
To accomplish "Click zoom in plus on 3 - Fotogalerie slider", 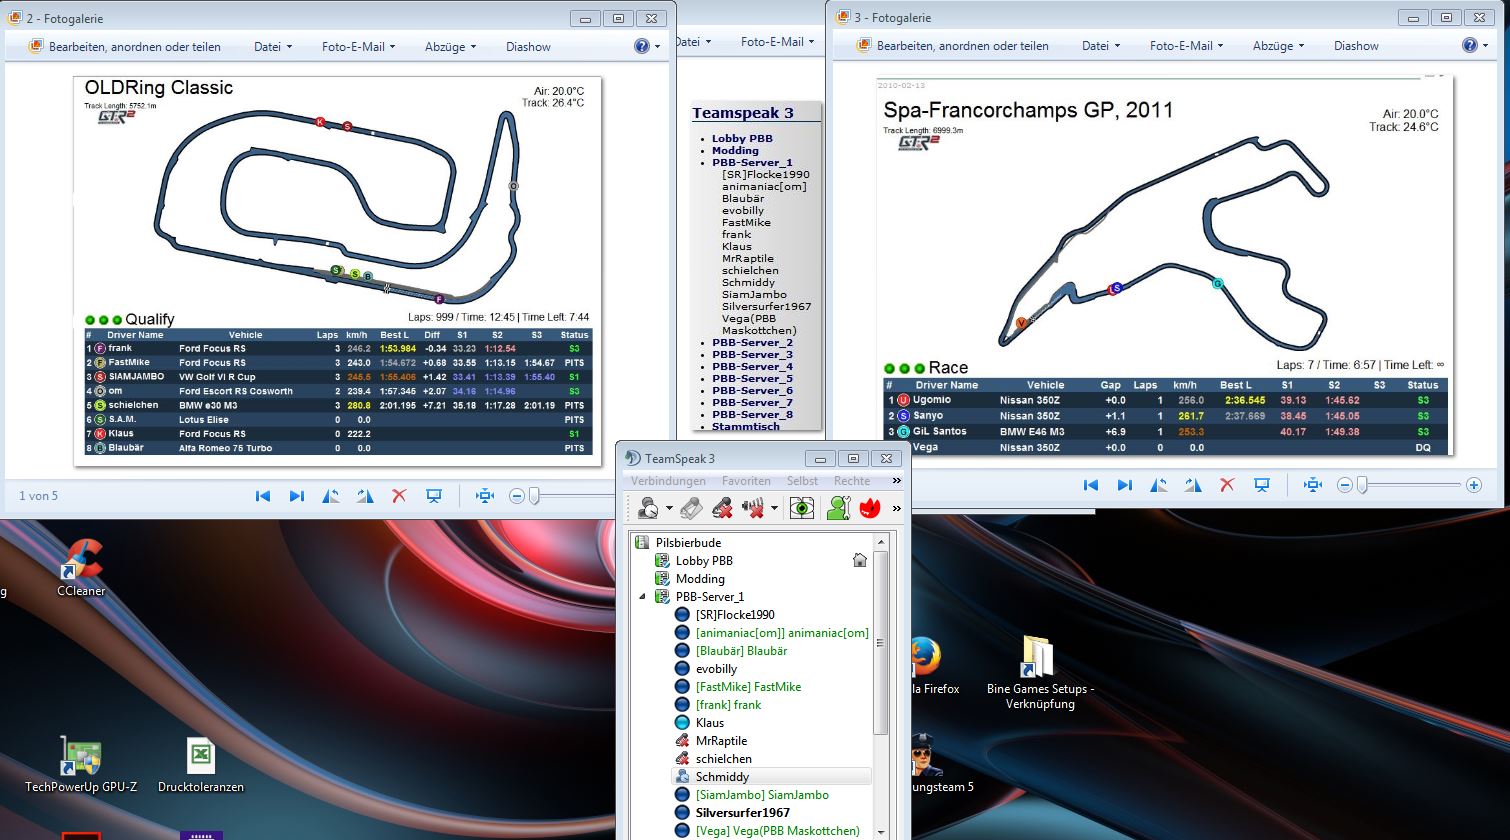I will point(1473,485).
